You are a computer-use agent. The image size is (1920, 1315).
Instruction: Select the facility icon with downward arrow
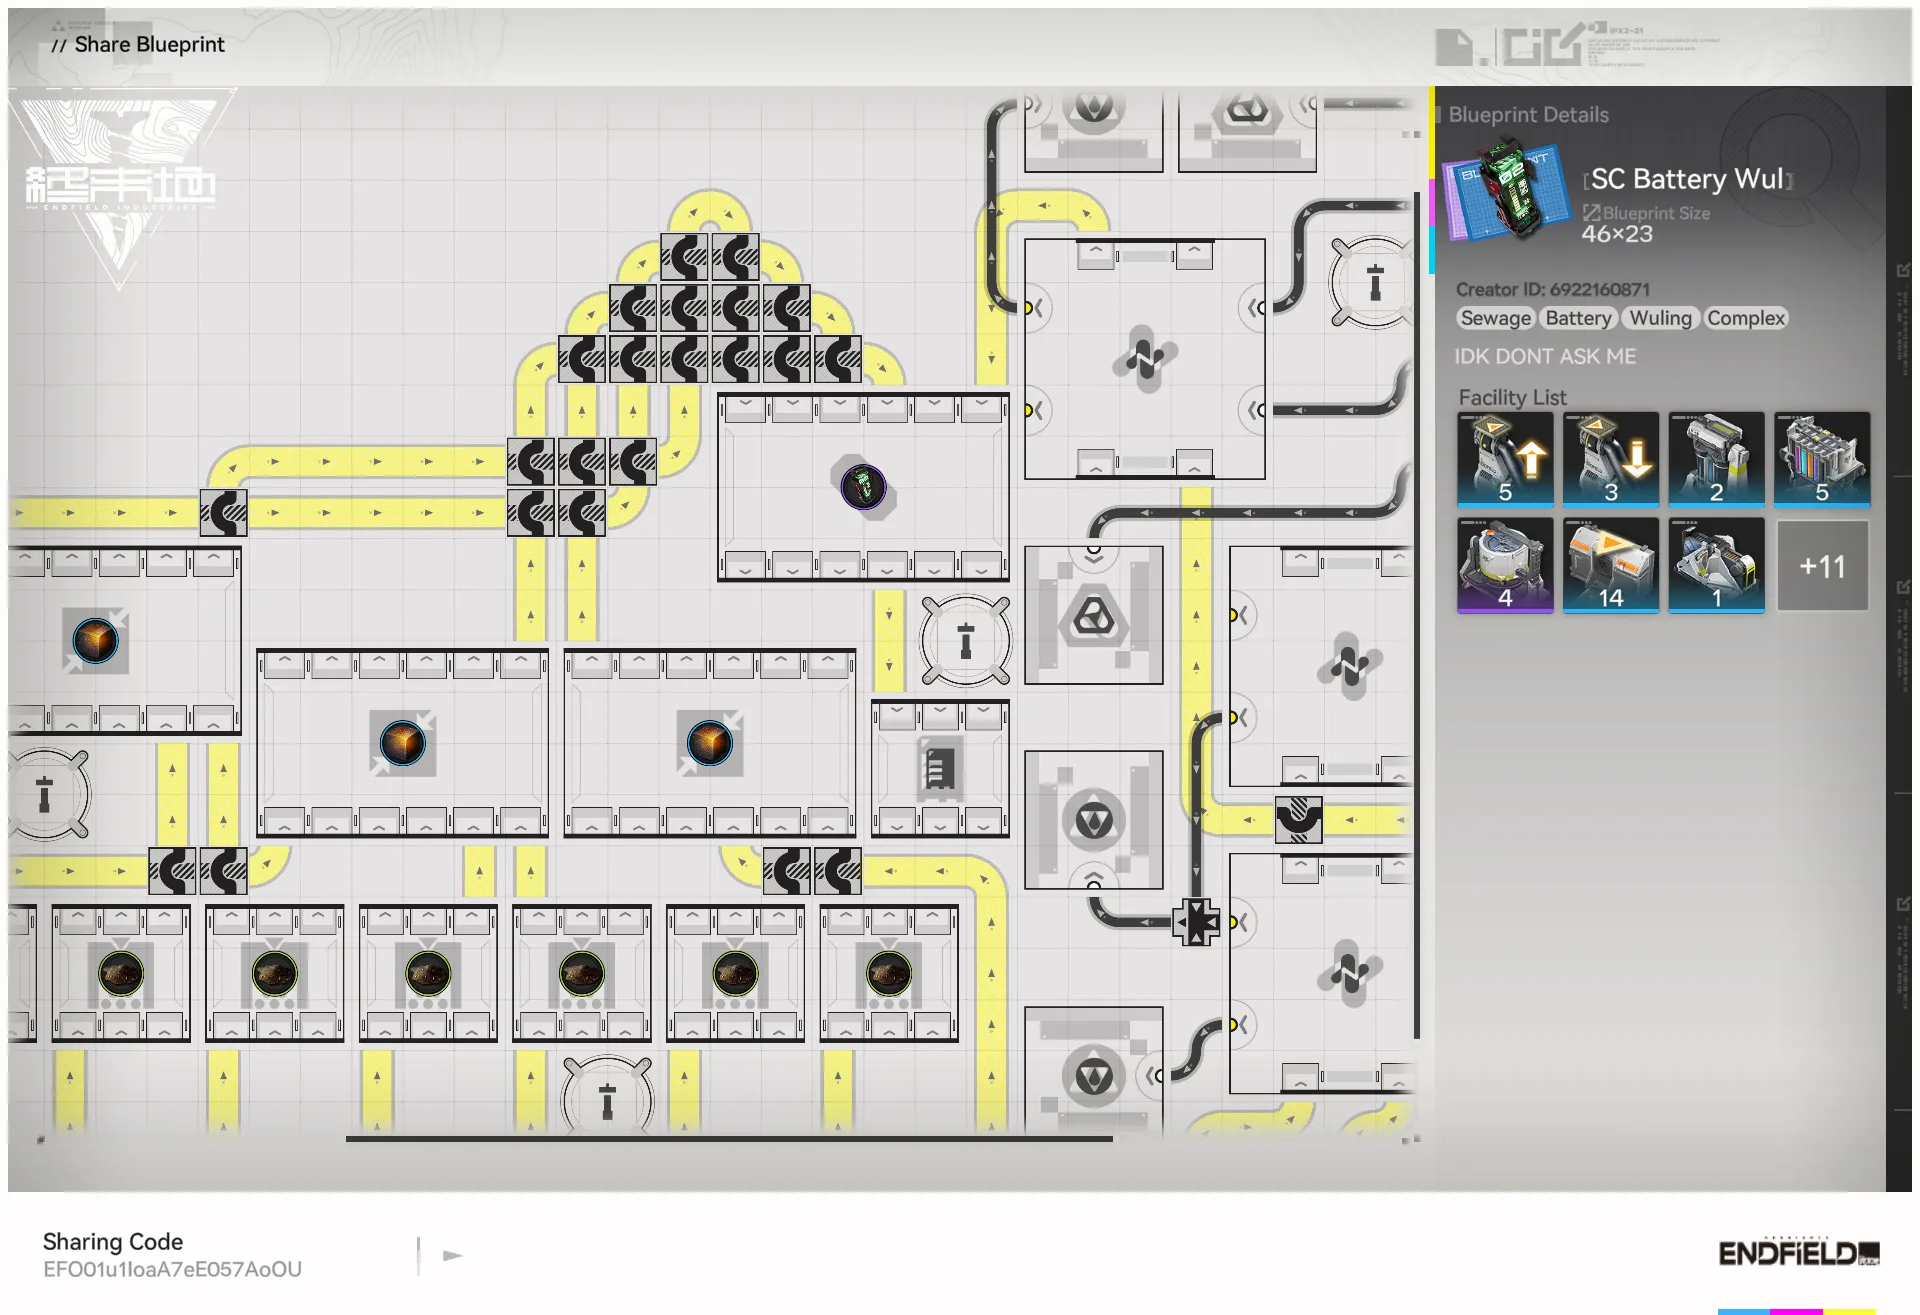point(1610,459)
